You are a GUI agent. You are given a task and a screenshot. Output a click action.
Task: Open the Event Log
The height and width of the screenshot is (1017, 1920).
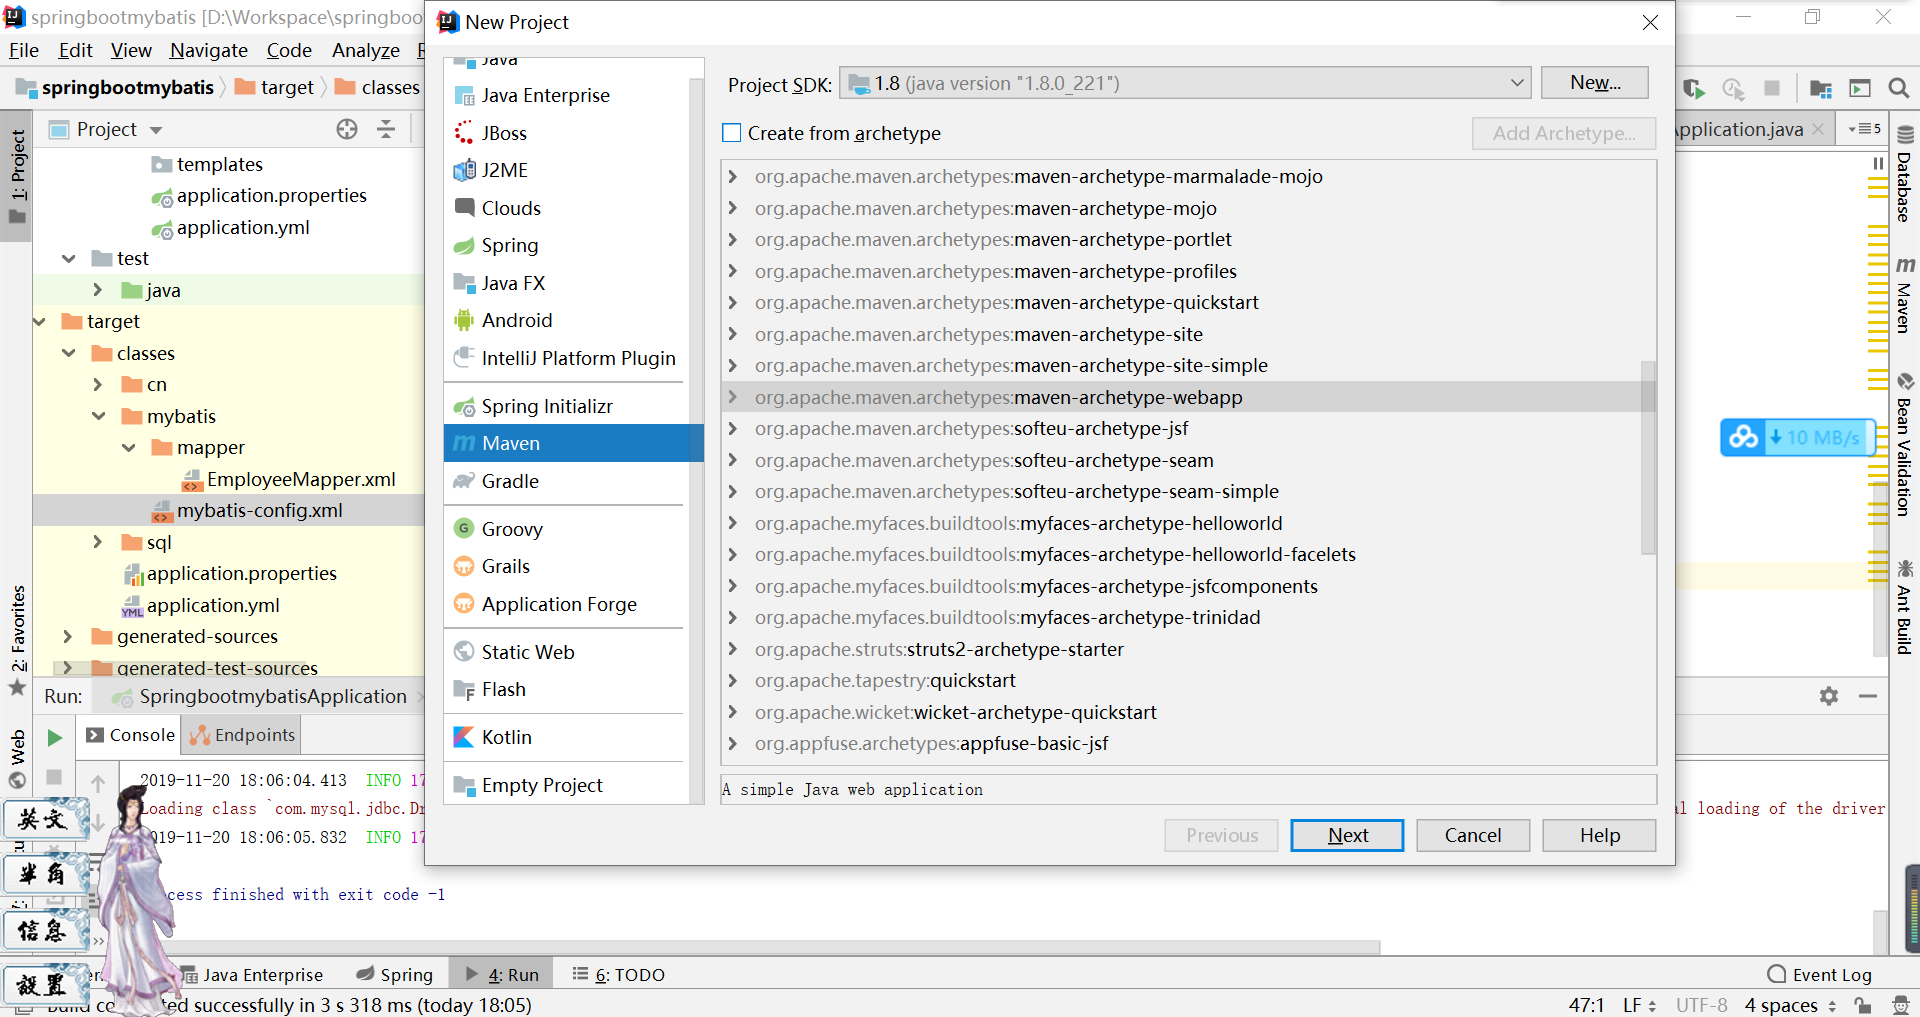[x=1820, y=975]
